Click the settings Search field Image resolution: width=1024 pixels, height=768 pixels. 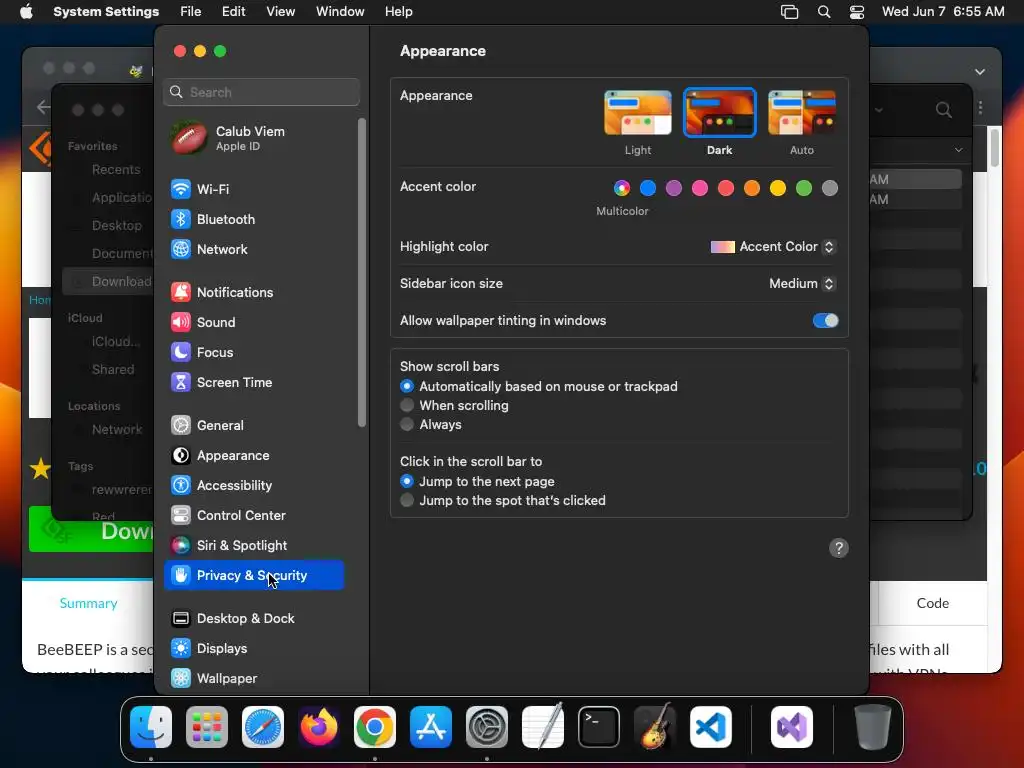point(261,92)
